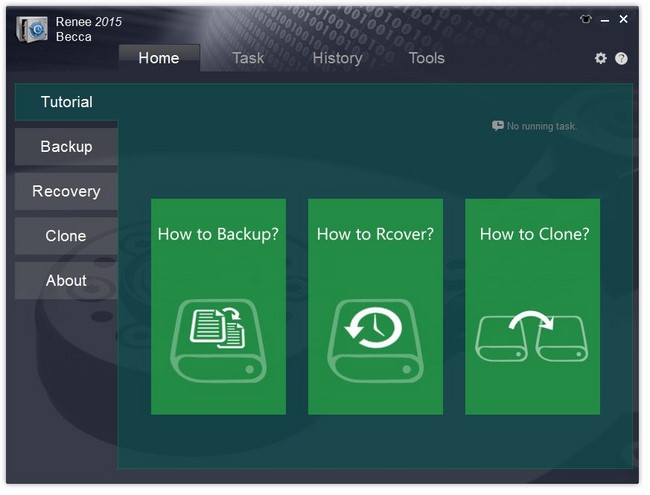Image resolution: width=650 pixels, height=495 pixels.
Task: Show the About page from the sidebar
Action: (x=66, y=281)
